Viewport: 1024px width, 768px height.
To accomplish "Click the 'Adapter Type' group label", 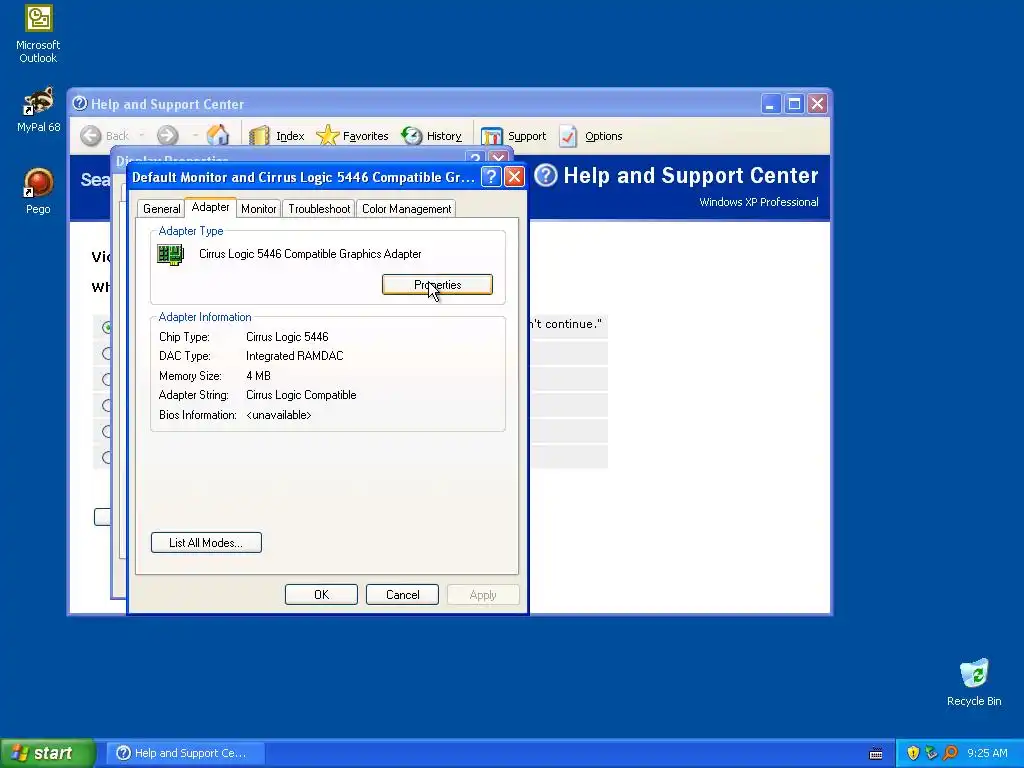I will coord(191,231).
